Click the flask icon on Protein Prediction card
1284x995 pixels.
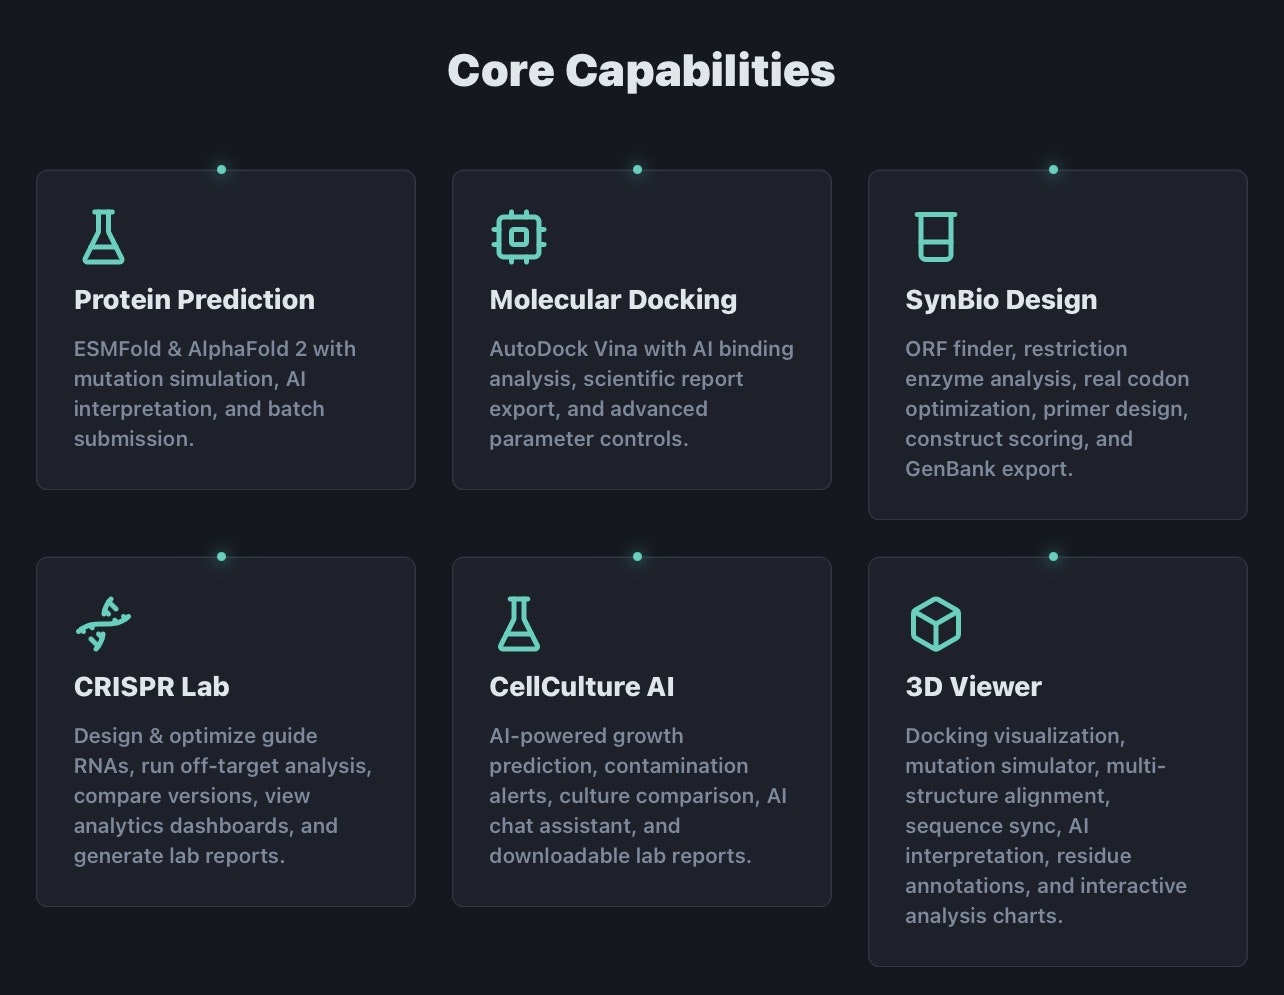[x=103, y=236]
